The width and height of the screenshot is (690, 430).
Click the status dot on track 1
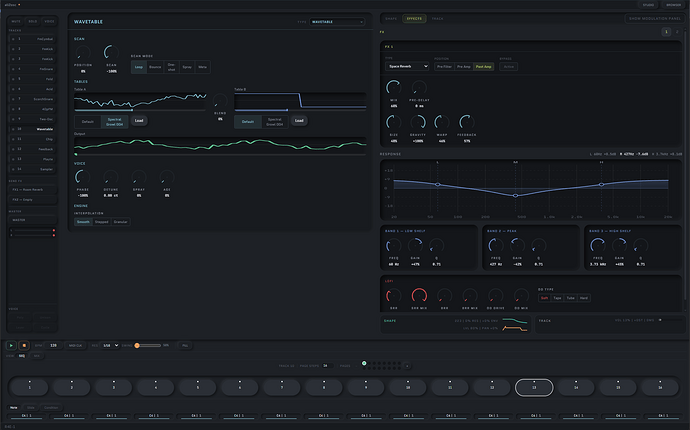13,39
